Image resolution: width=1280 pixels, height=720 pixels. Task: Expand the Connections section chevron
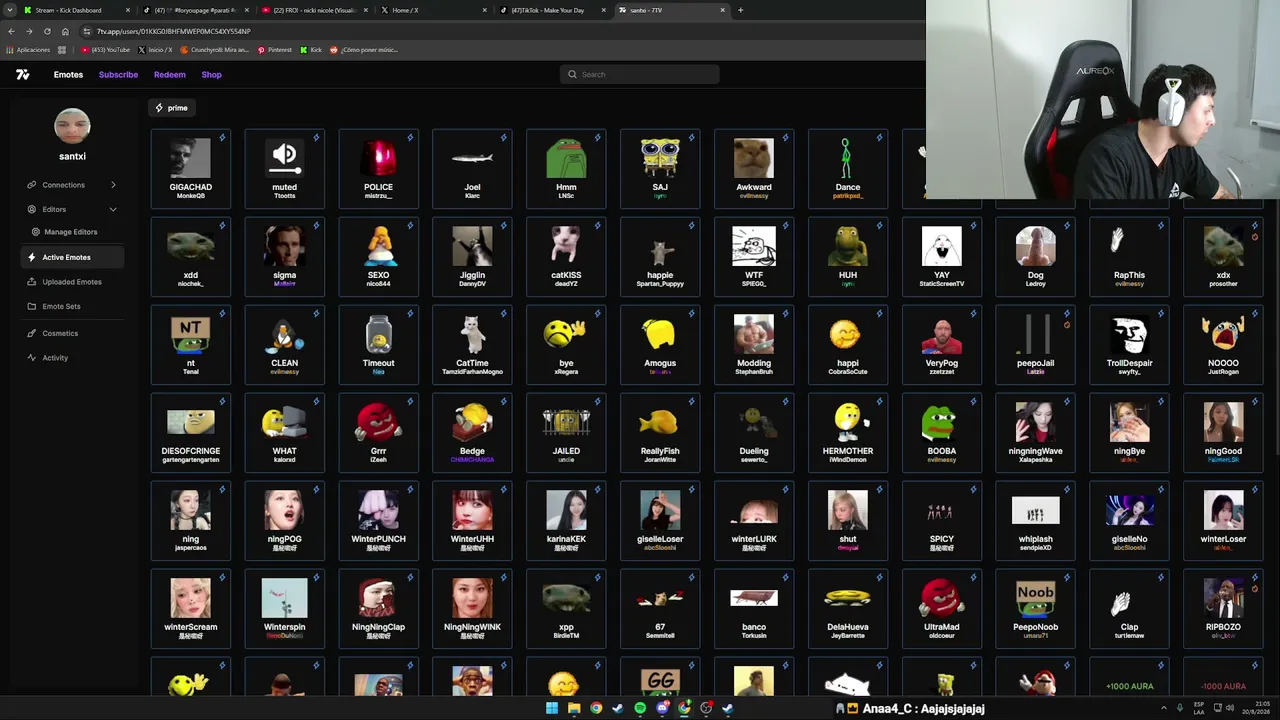point(113,185)
